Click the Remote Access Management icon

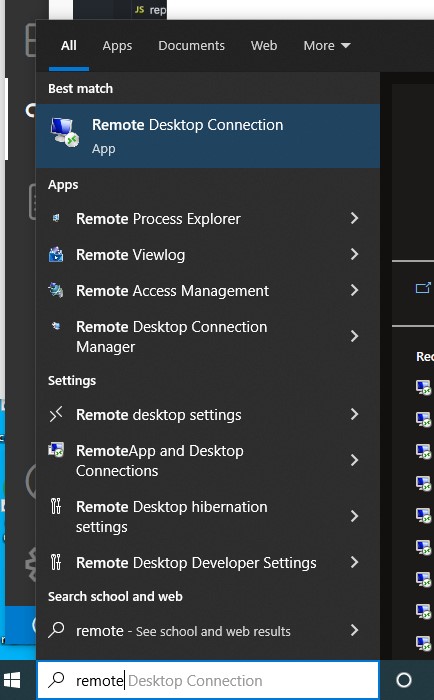pos(56,290)
